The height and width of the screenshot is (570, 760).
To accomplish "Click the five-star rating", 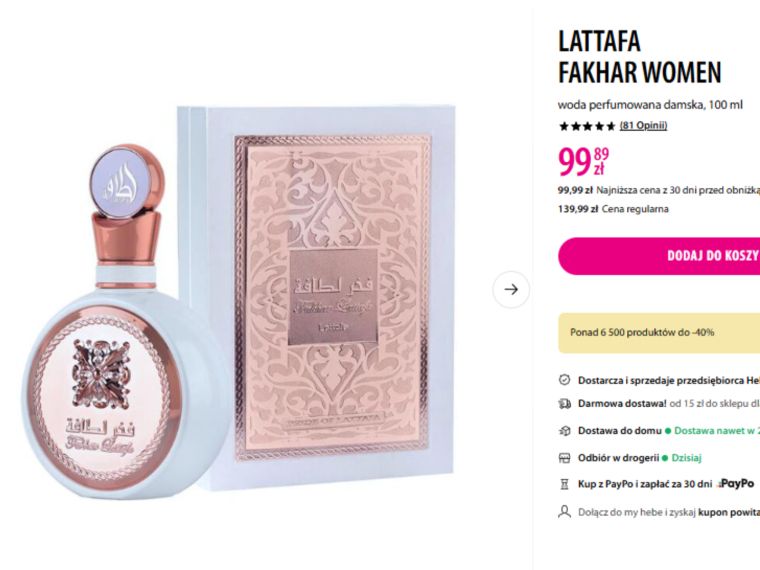I will click(x=587, y=126).
